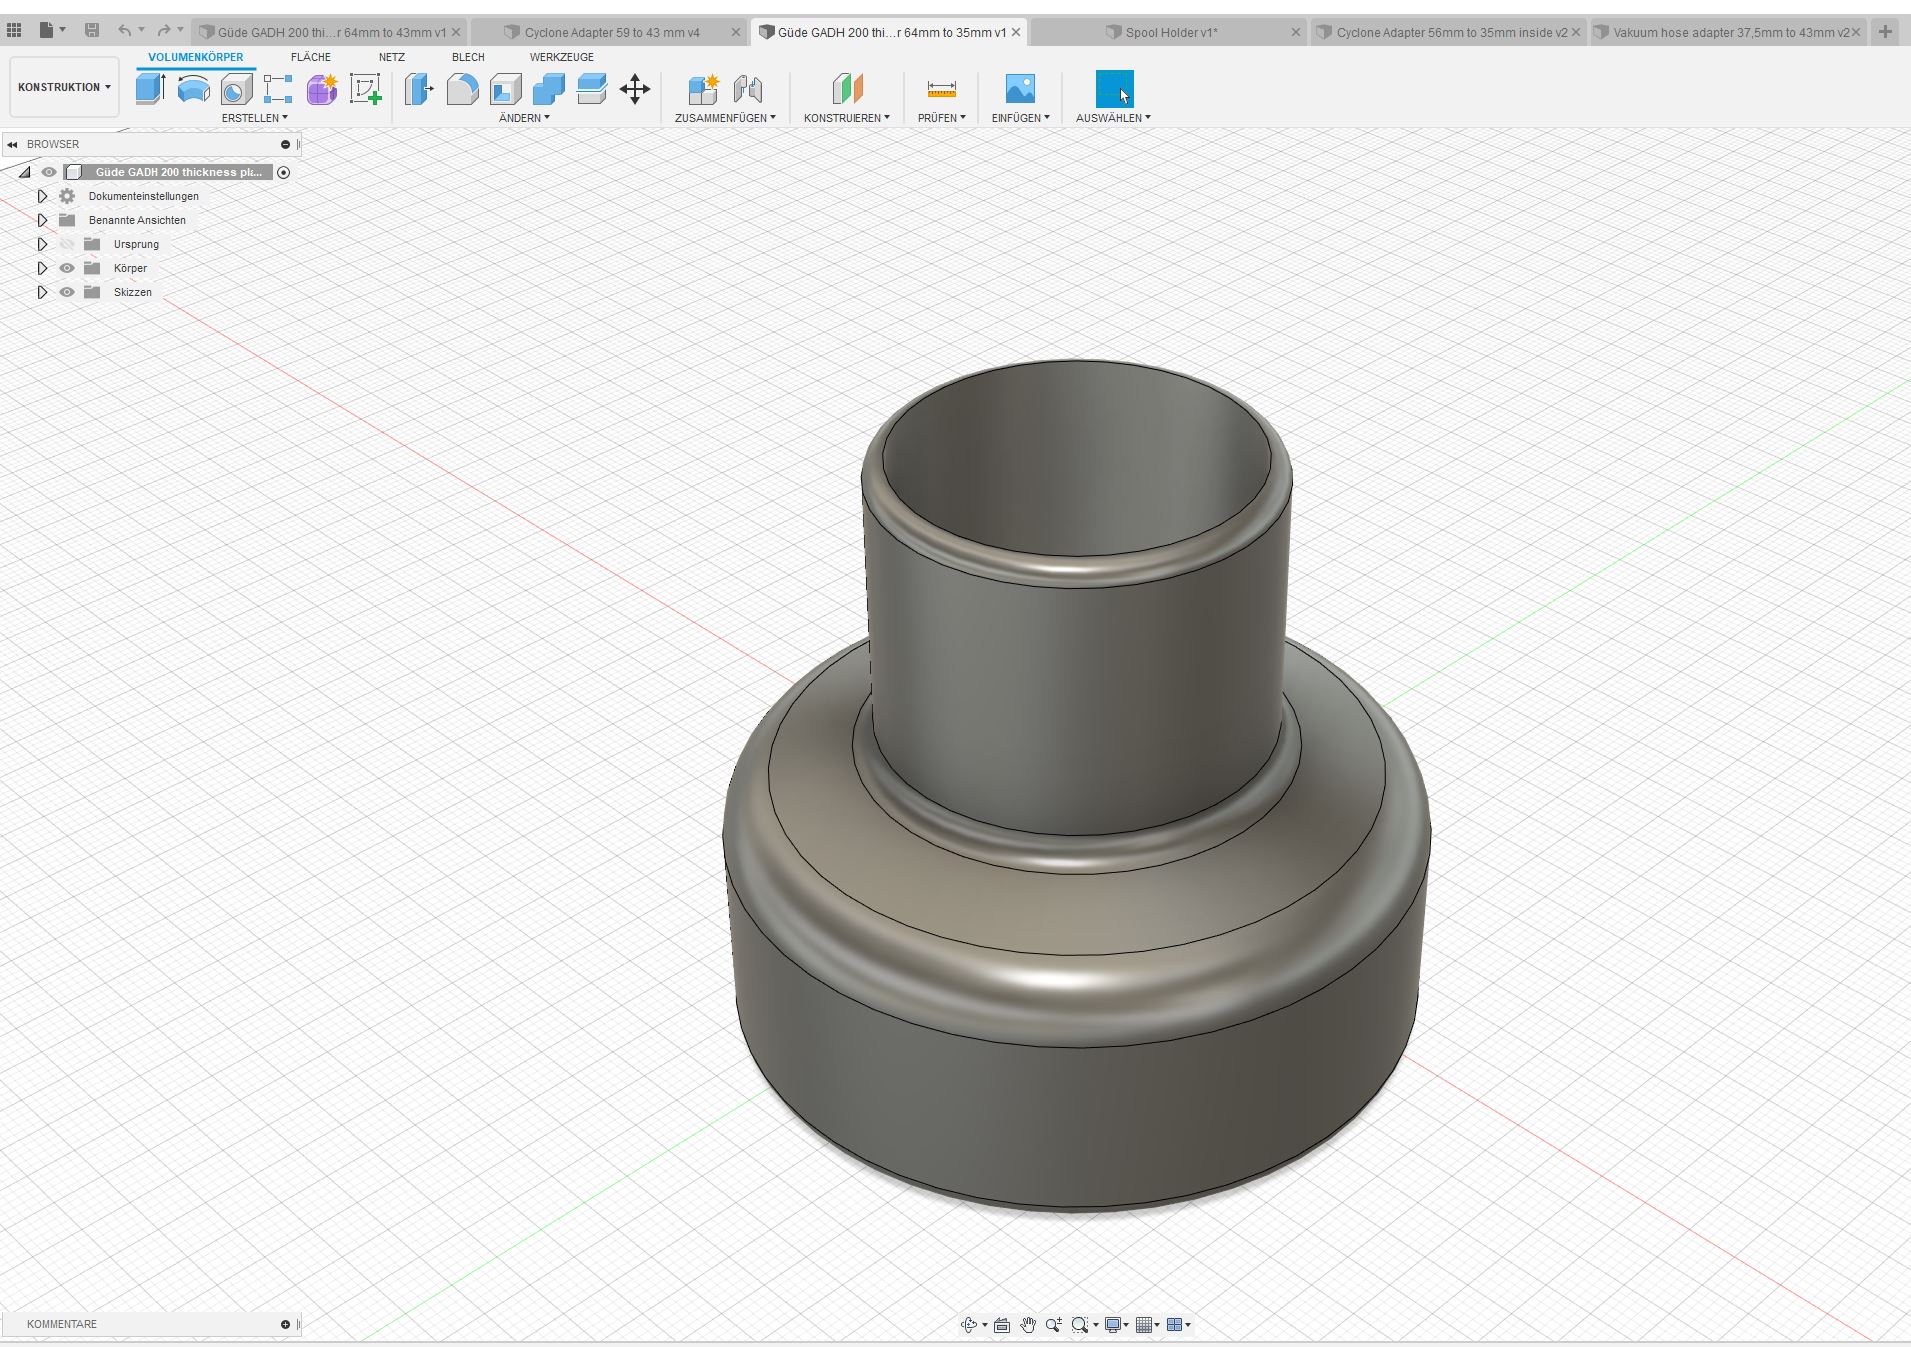Image resolution: width=1911 pixels, height=1347 pixels.
Task: Toggle visibility of Skizzen folder
Action: [x=67, y=292]
